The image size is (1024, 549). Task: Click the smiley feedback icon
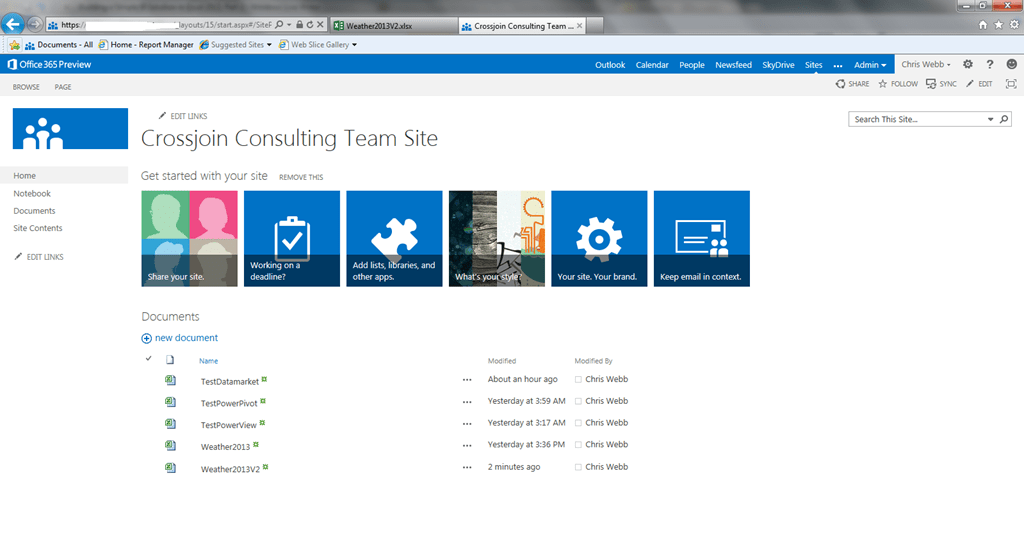click(x=1012, y=64)
